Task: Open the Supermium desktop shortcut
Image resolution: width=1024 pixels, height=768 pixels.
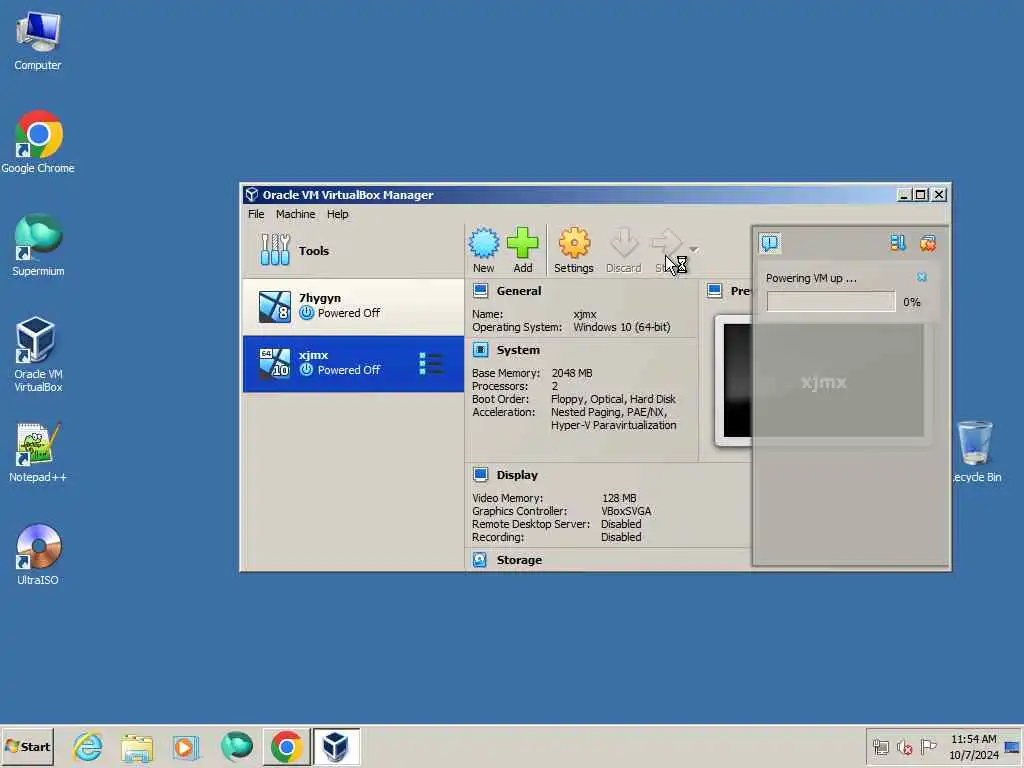Action: pyautogui.click(x=38, y=246)
